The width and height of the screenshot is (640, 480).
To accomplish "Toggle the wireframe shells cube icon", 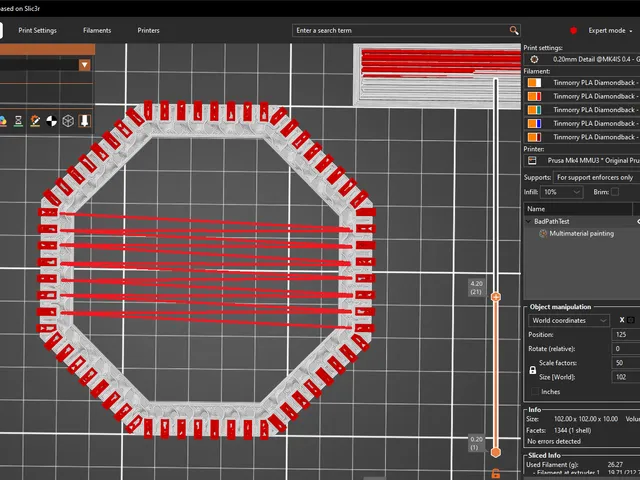I will click(68, 121).
